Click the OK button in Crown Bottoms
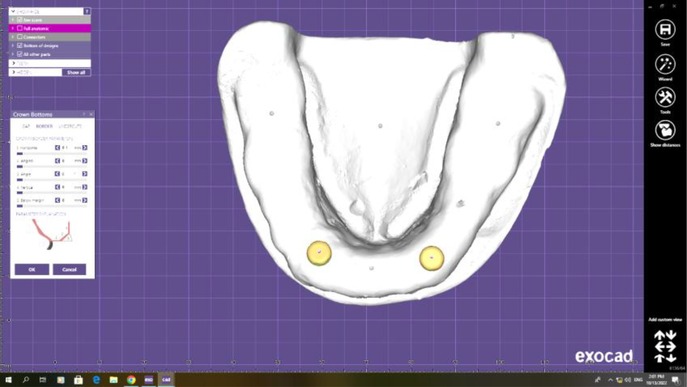 [x=32, y=270]
